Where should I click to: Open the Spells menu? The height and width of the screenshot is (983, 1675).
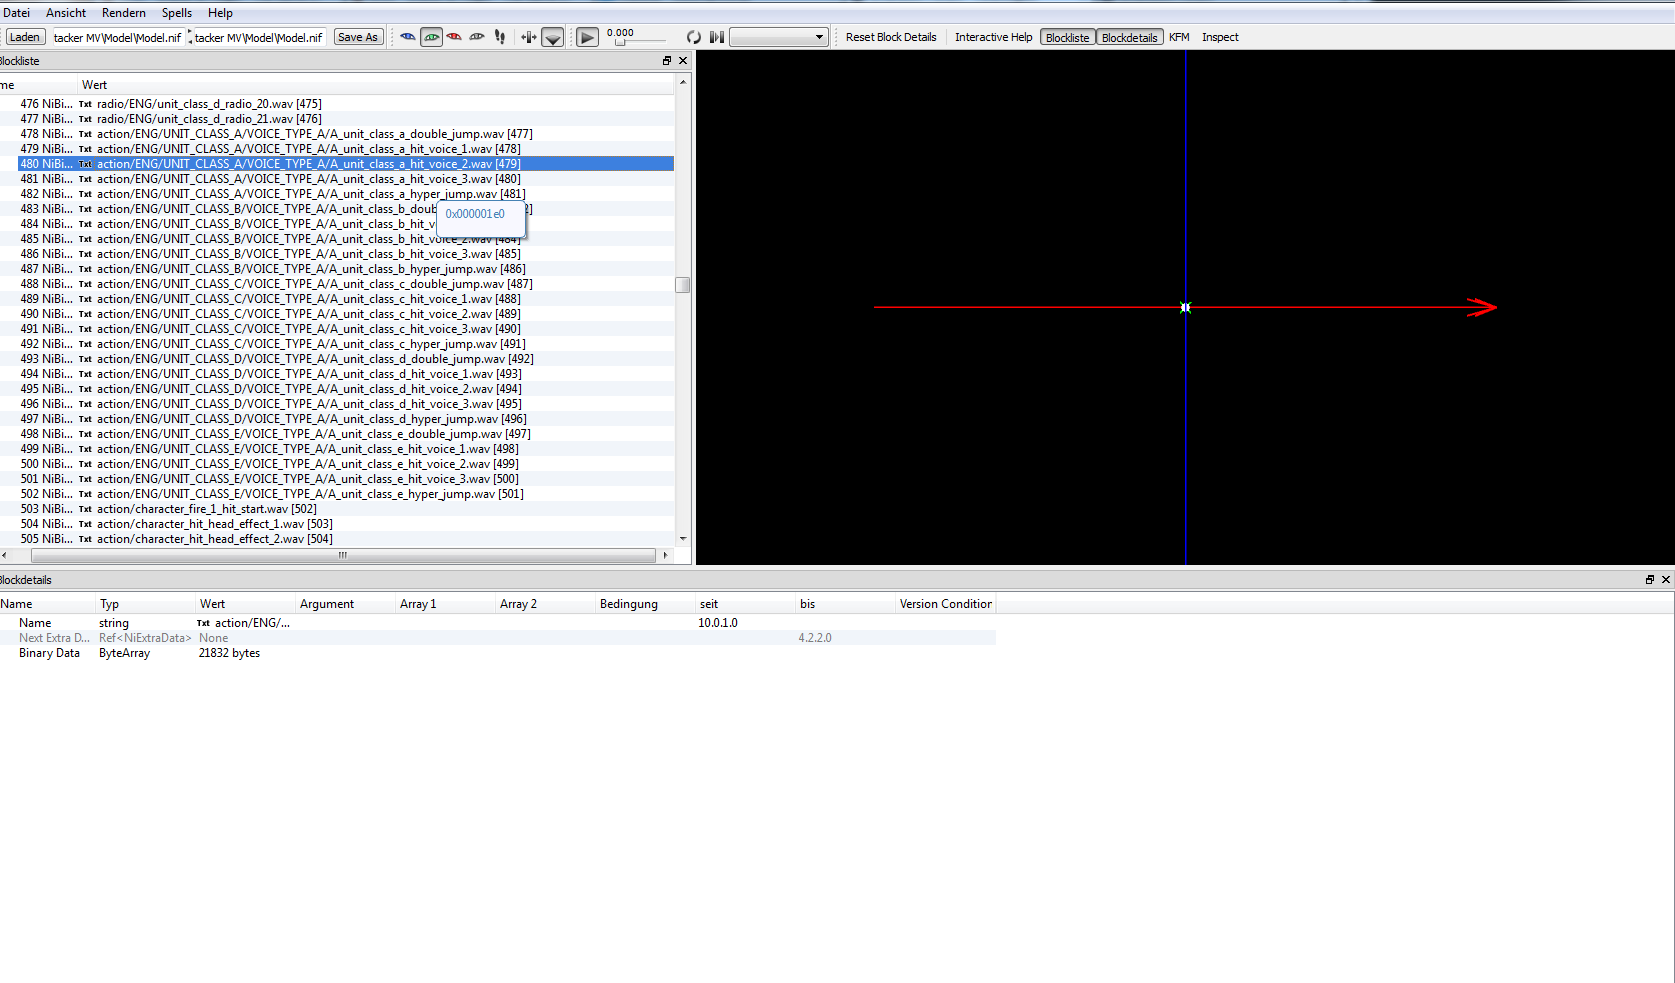[177, 13]
